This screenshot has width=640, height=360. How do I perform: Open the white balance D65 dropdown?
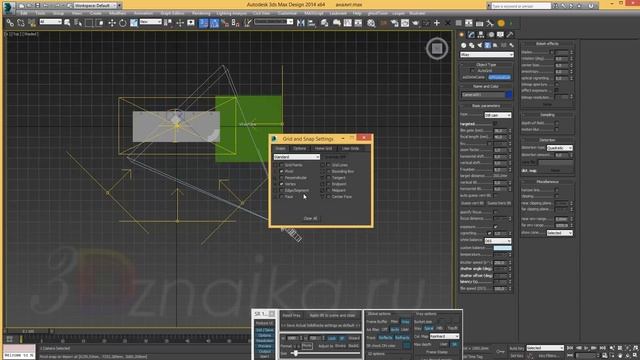pos(498,241)
